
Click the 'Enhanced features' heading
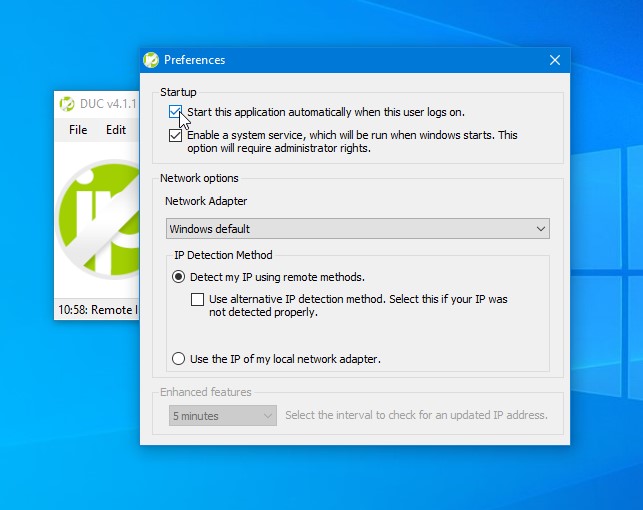pyautogui.click(x=205, y=392)
